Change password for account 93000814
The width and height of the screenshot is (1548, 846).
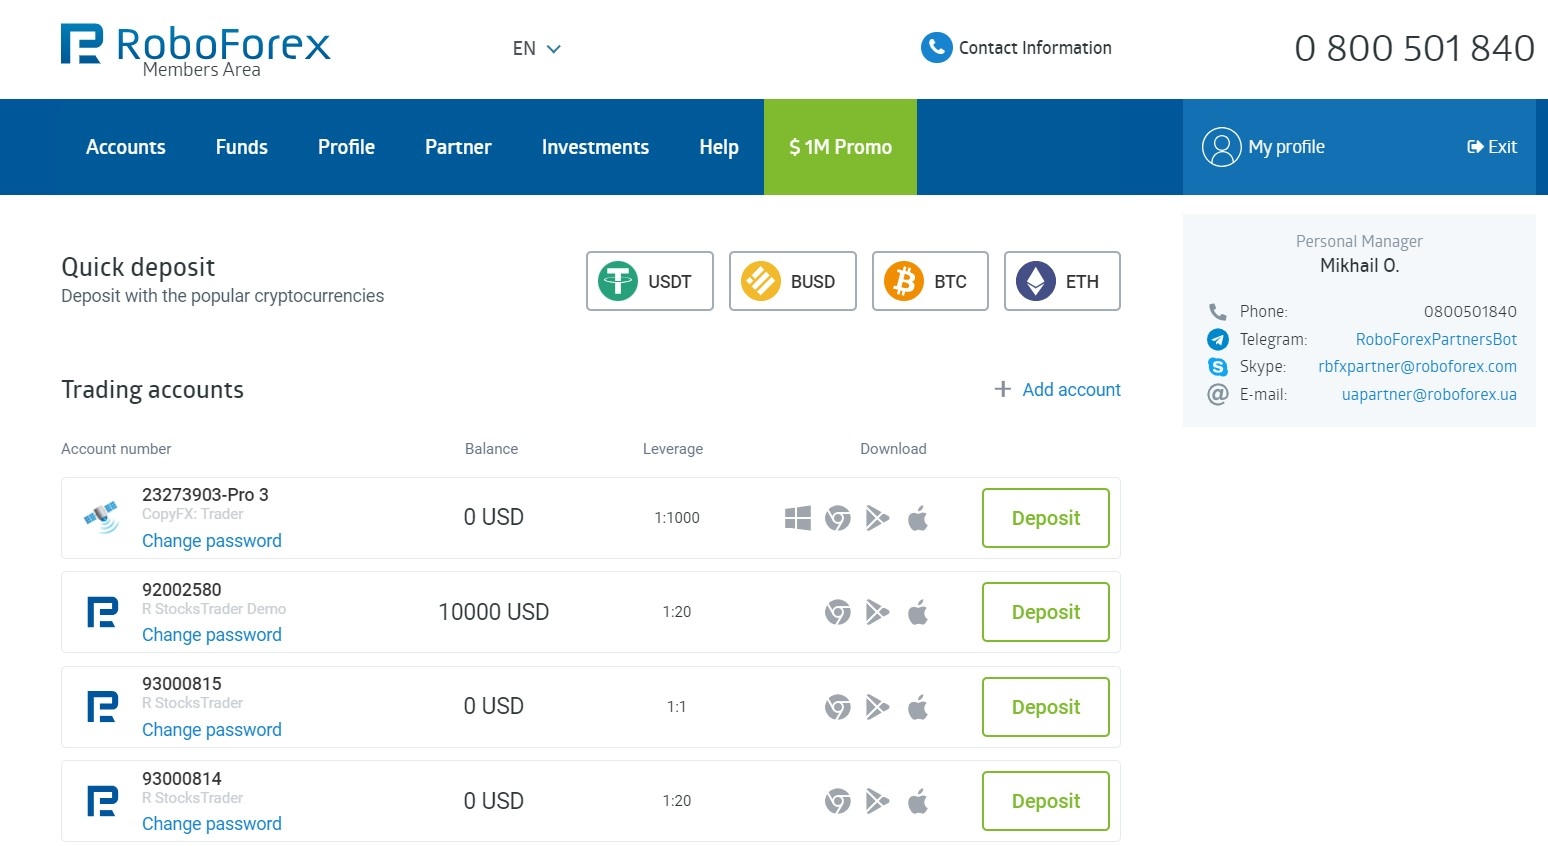[212, 824]
